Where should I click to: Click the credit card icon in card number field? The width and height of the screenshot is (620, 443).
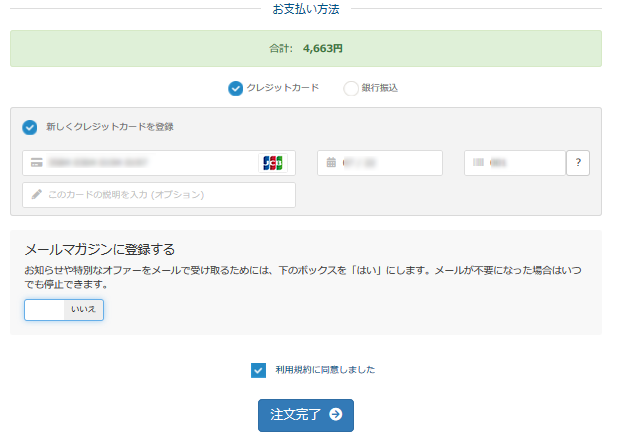coord(37,162)
